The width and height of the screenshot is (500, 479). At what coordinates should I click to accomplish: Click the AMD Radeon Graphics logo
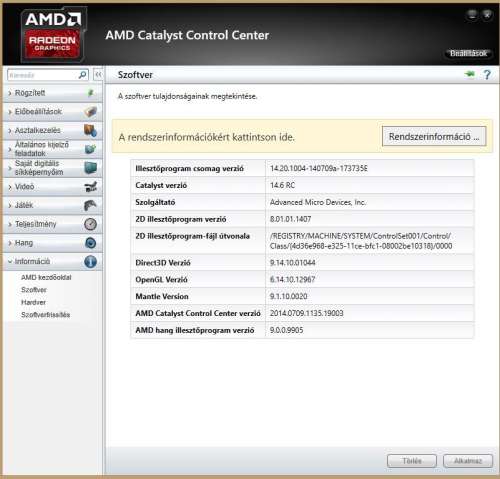(x=53, y=35)
